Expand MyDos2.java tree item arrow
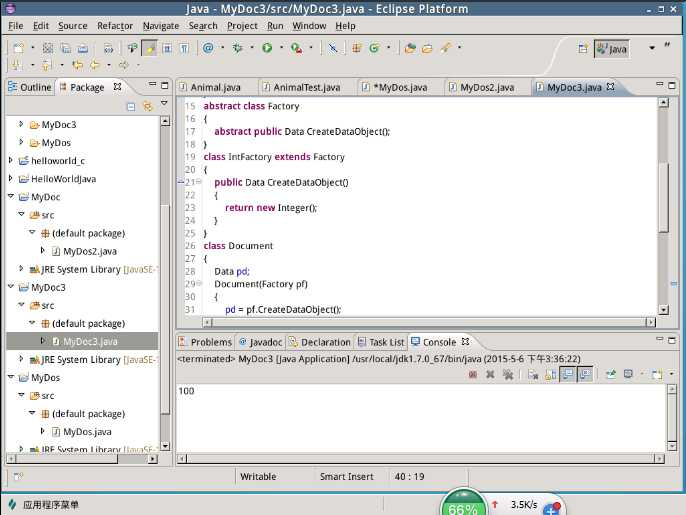 (42, 250)
